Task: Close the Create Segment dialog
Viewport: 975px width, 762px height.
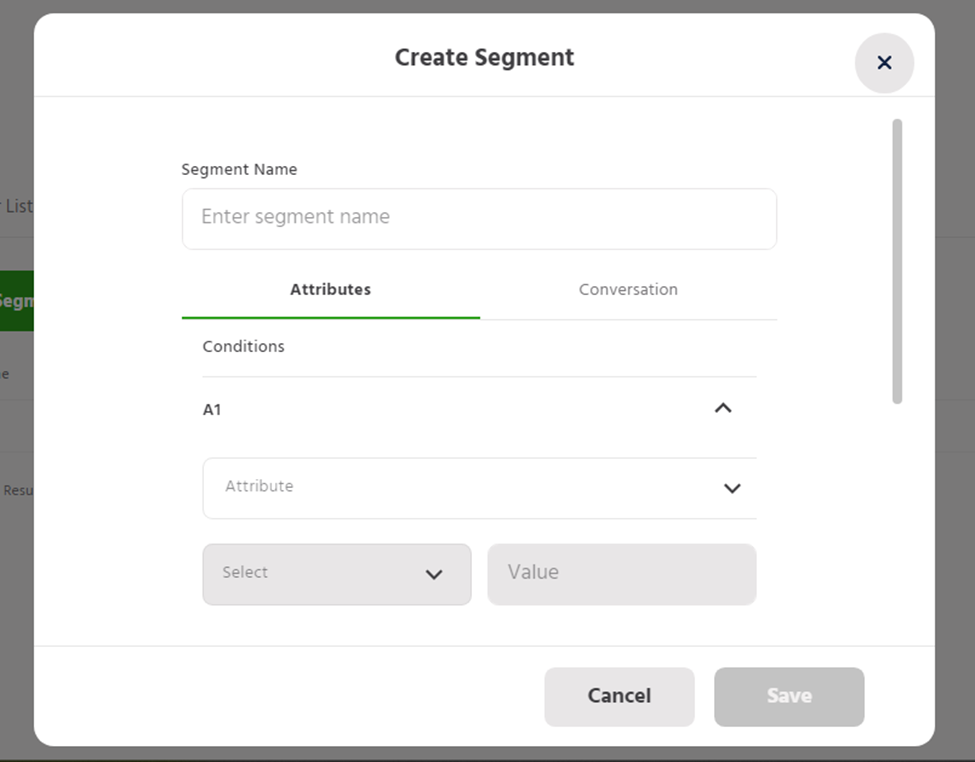Action: coord(884,63)
